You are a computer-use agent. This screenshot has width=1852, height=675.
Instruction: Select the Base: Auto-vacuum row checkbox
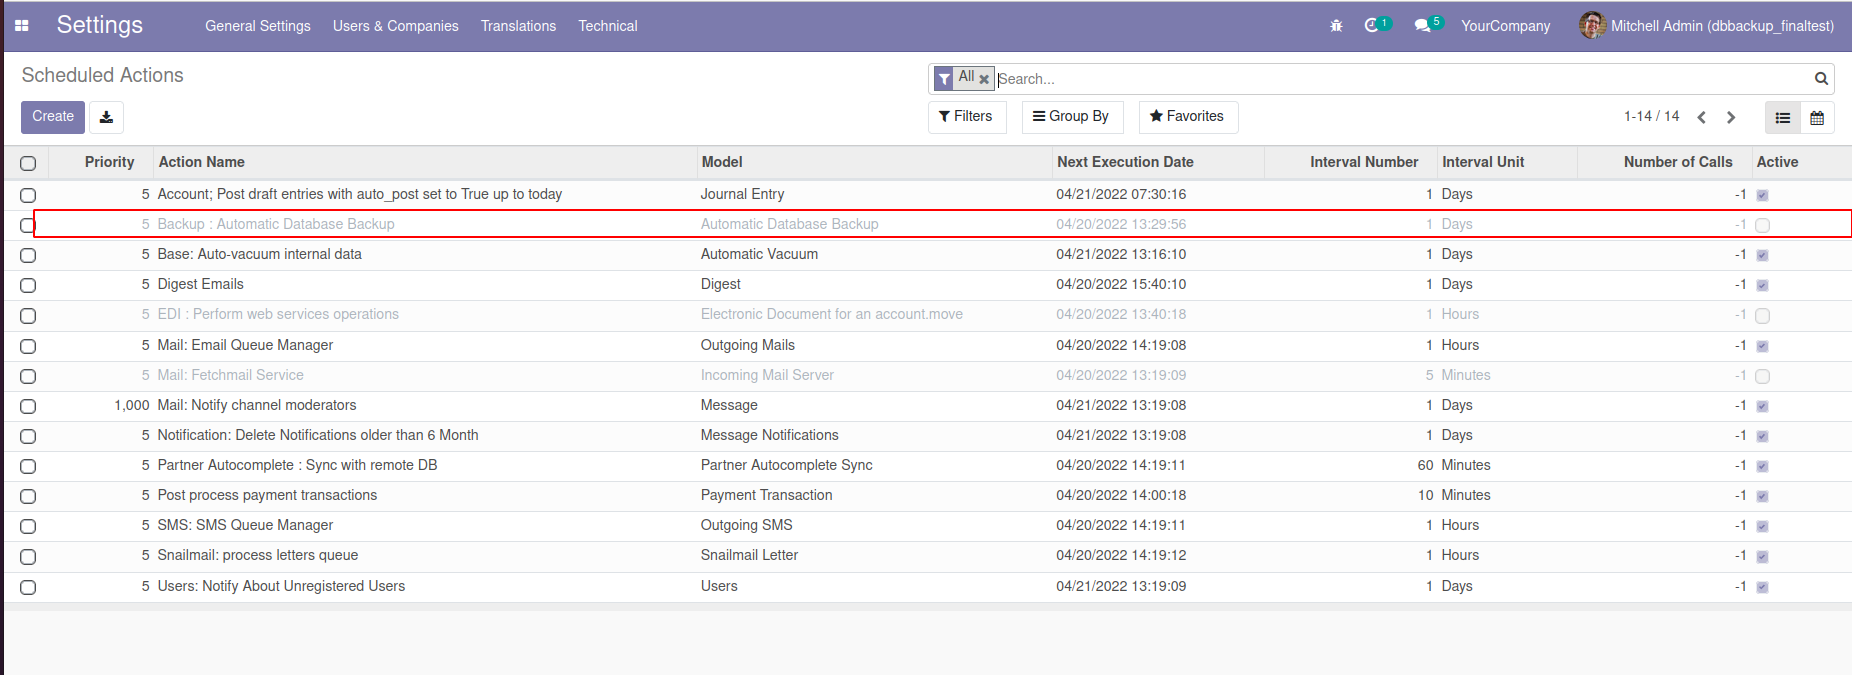click(28, 255)
